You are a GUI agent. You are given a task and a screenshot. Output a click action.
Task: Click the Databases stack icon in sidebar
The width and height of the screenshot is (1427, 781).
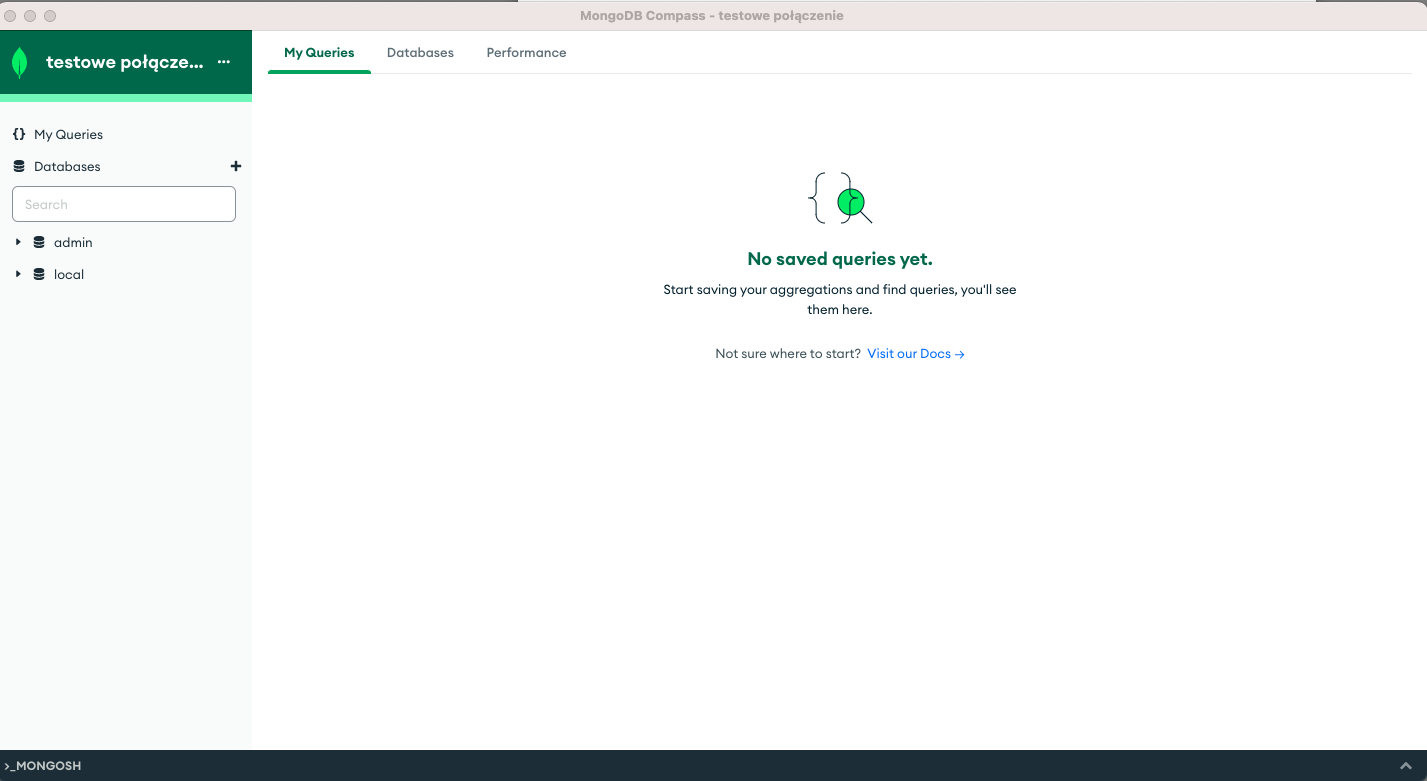pos(19,166)
